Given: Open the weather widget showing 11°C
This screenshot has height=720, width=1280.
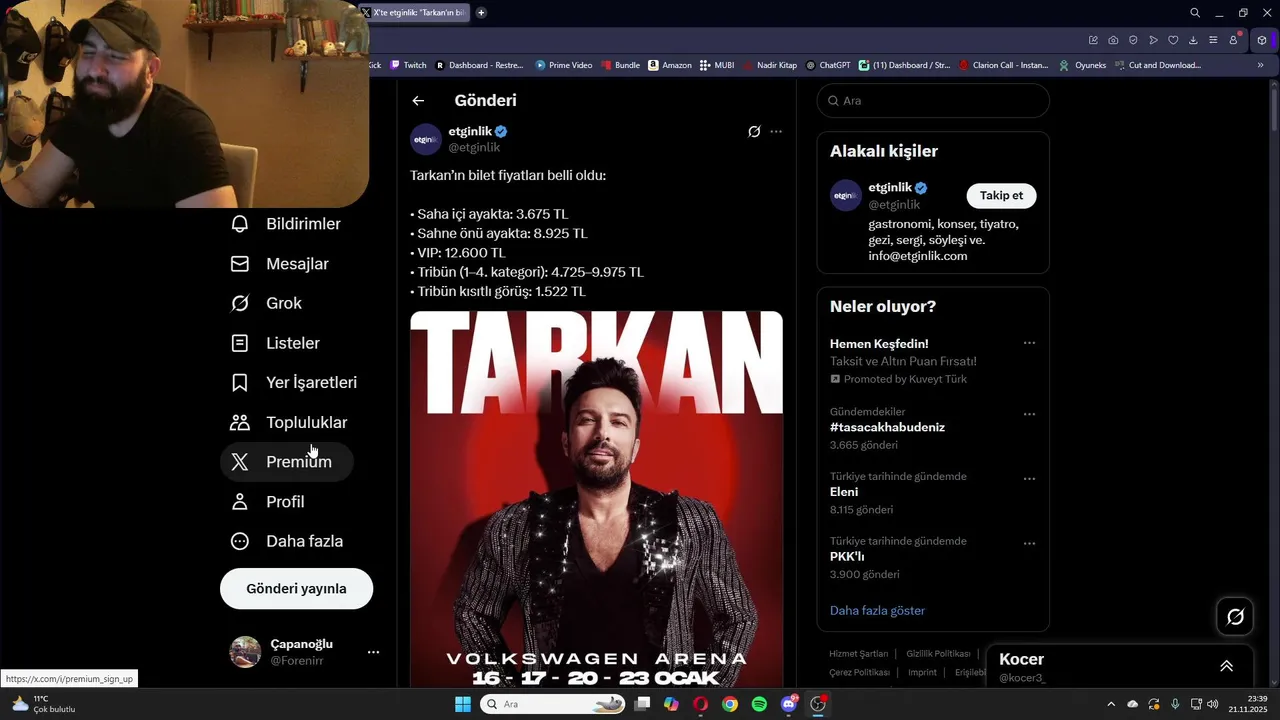Looking at the screenshot, I should (x=42, y=704).
